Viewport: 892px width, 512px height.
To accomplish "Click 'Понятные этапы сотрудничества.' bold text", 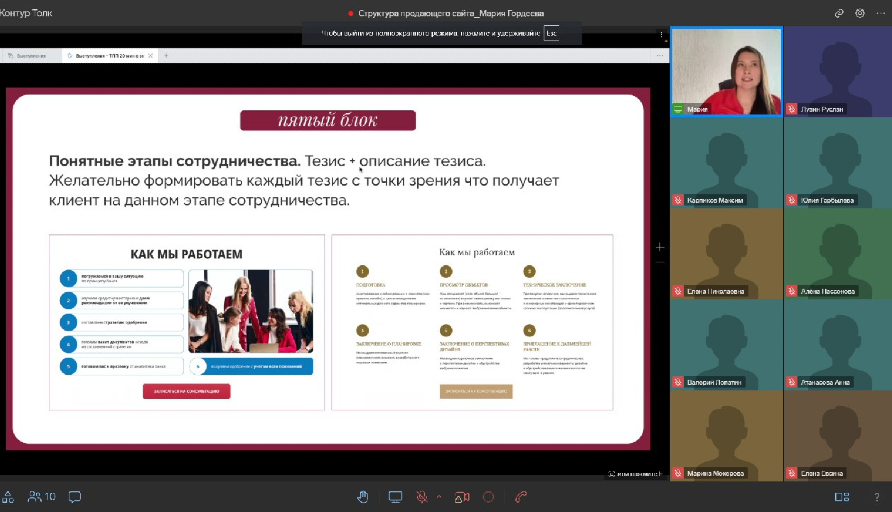I will point(175,161).
